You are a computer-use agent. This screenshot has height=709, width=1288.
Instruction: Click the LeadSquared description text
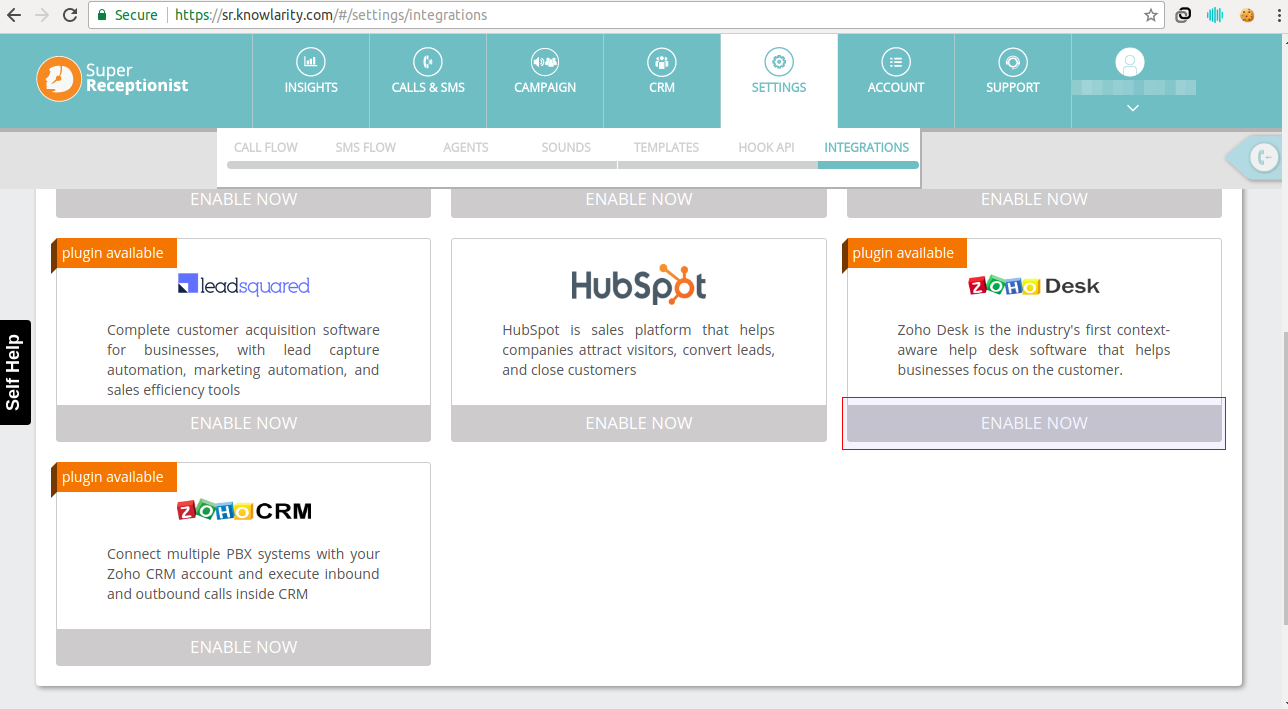244,360
